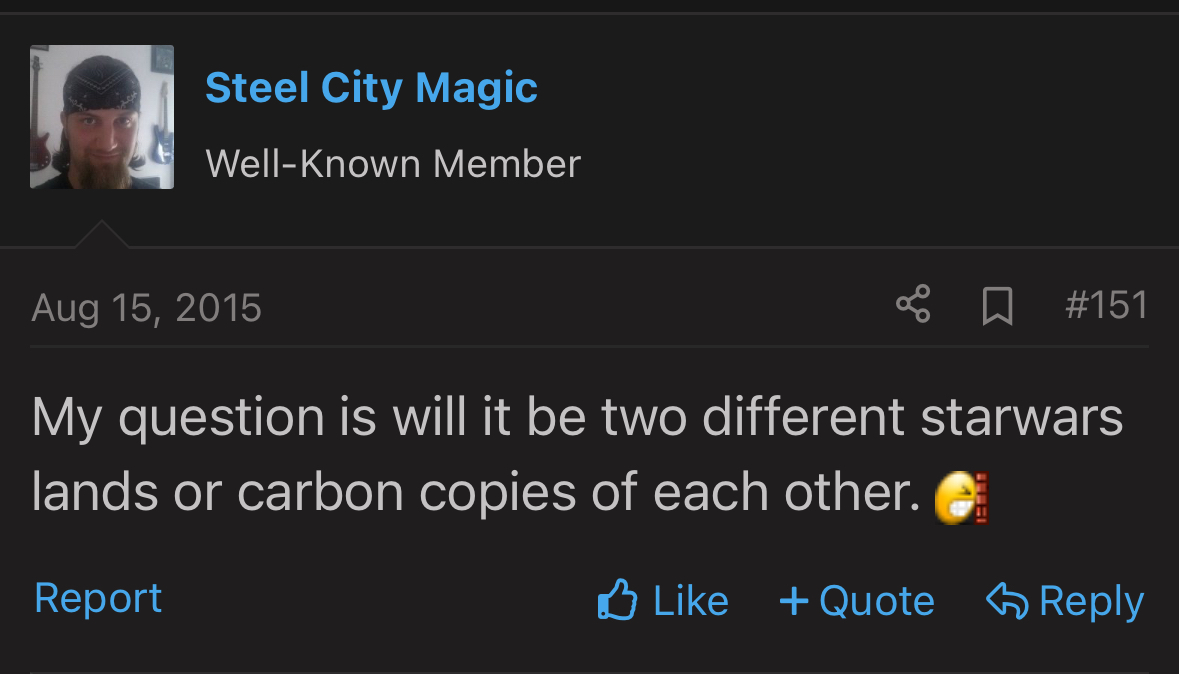Click the grinning emoji in the post
Screen dimensions: 1179x674
(961, 497)
